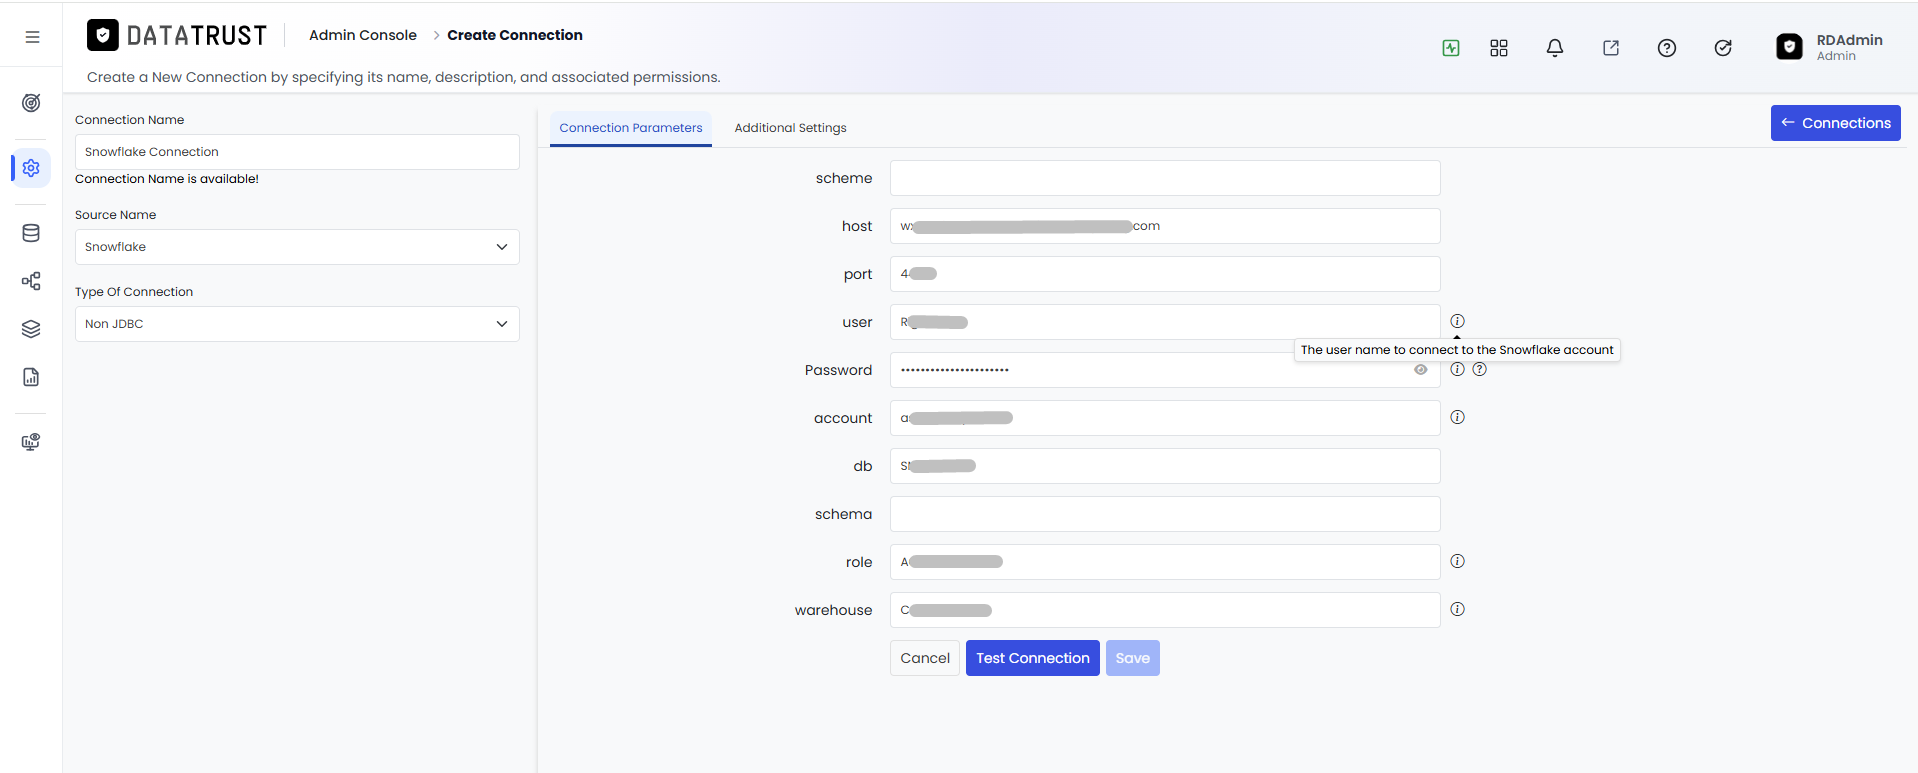Open the help question mark icon
This screenshot has height=773, width=1918.
(x=1667, y=48)
